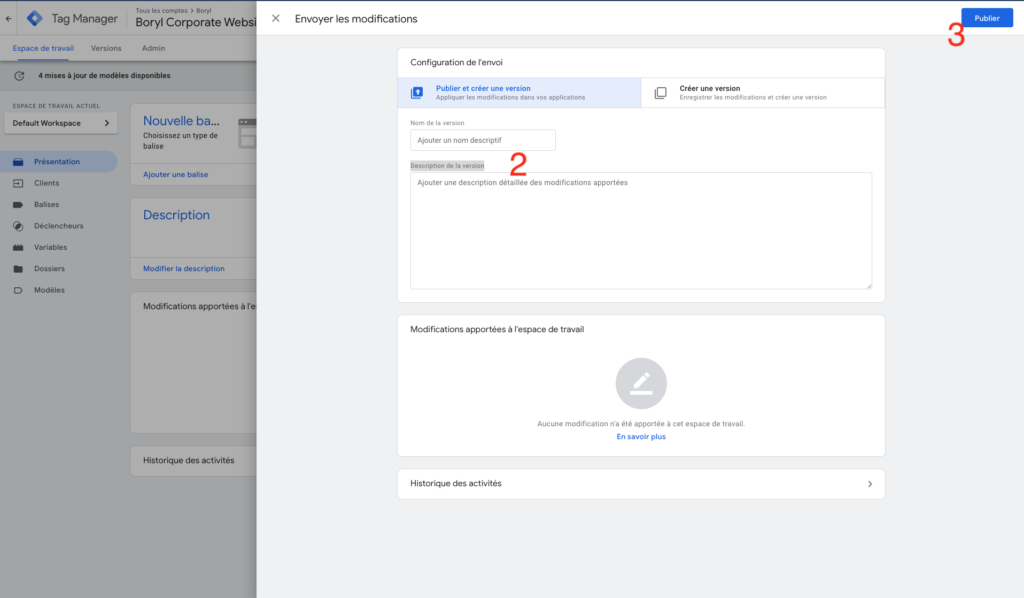The image size is (1024, 598).
Task: Open Variables in the sidebar
Action: click(50, 247)
